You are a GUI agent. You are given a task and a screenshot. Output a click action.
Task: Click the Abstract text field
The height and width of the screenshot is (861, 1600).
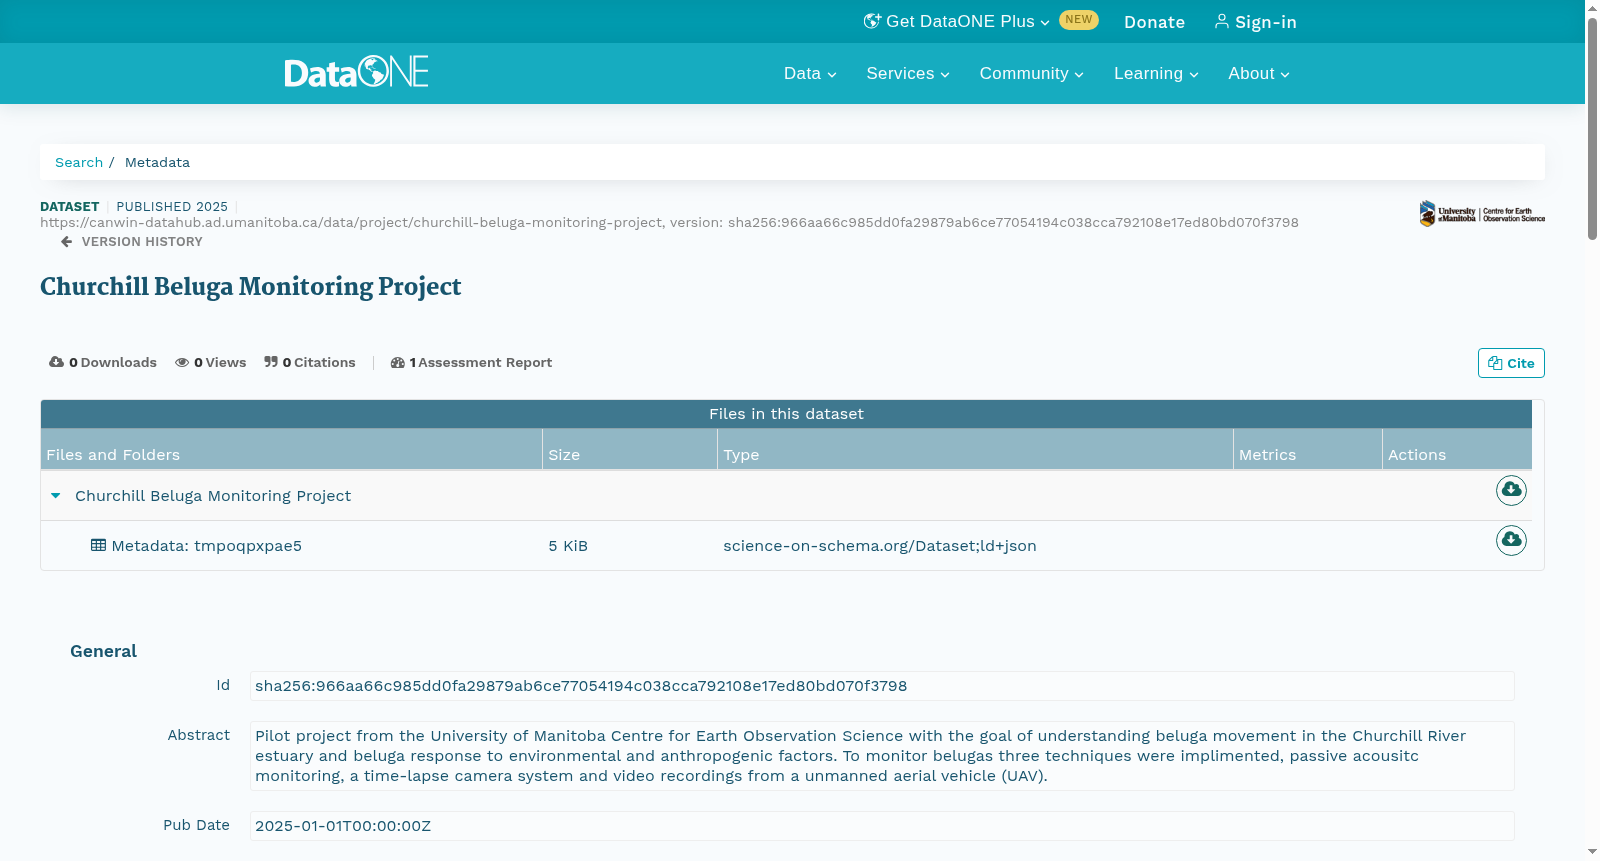click(882, 756)
